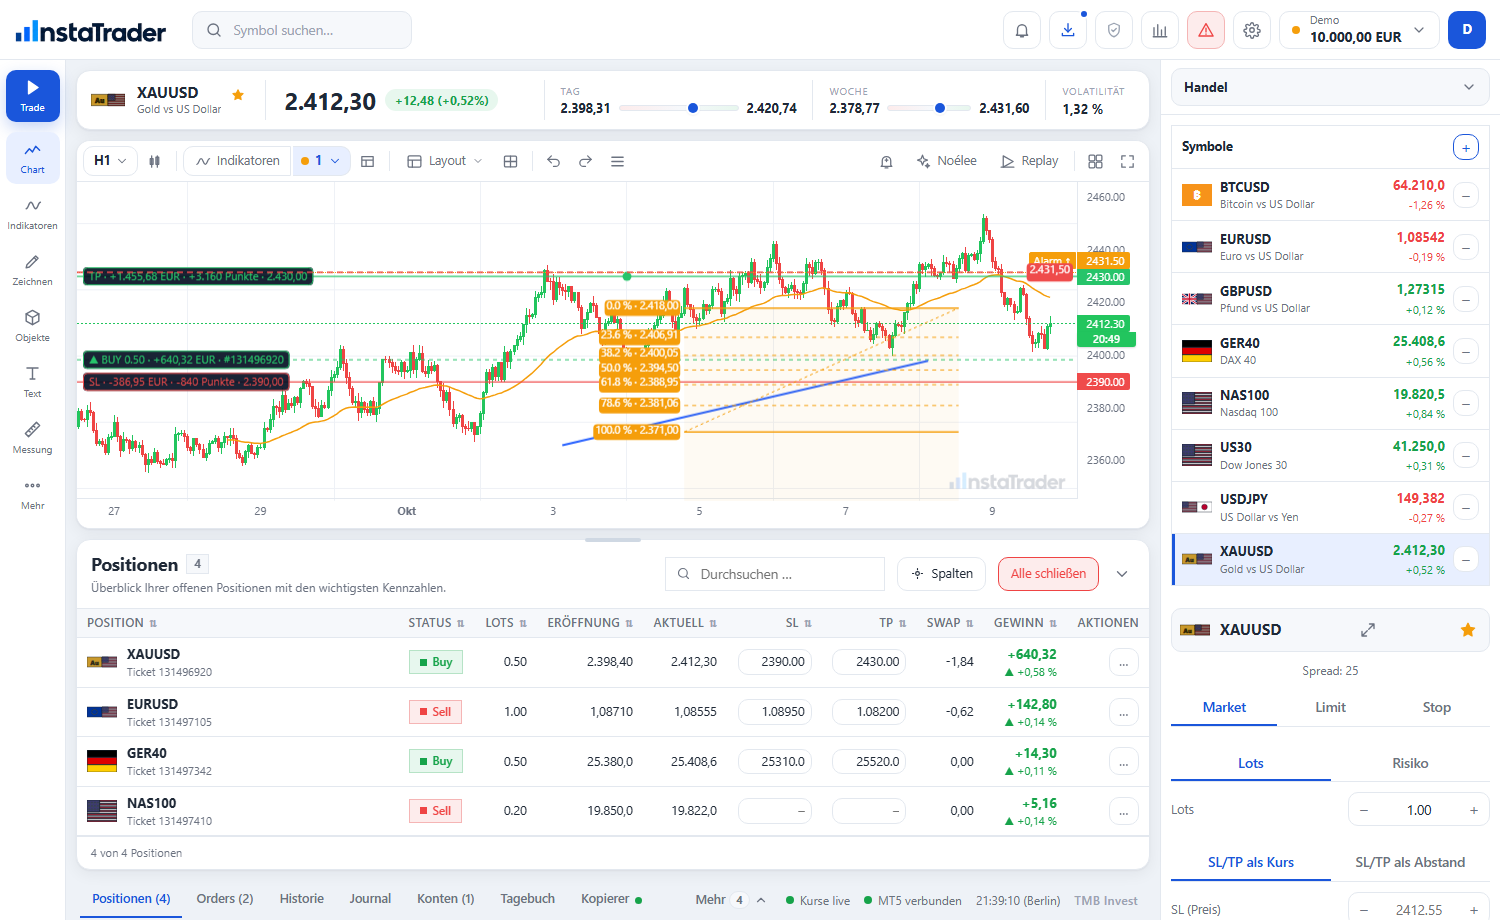This screenshot has height=920, width=1500.
Task: Remove BTCUSD from the symbol list
Action: (1466, 195)
